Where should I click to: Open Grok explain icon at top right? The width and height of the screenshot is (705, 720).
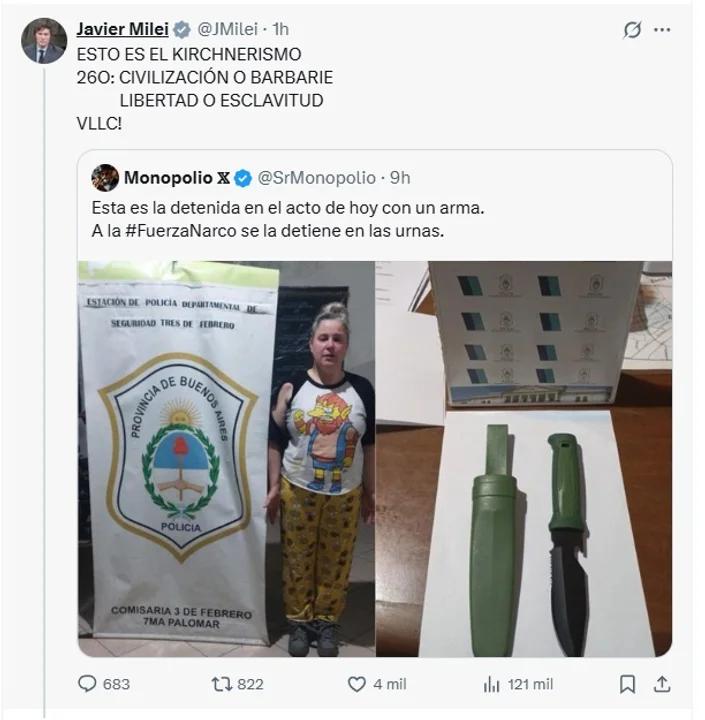(632, 30)
